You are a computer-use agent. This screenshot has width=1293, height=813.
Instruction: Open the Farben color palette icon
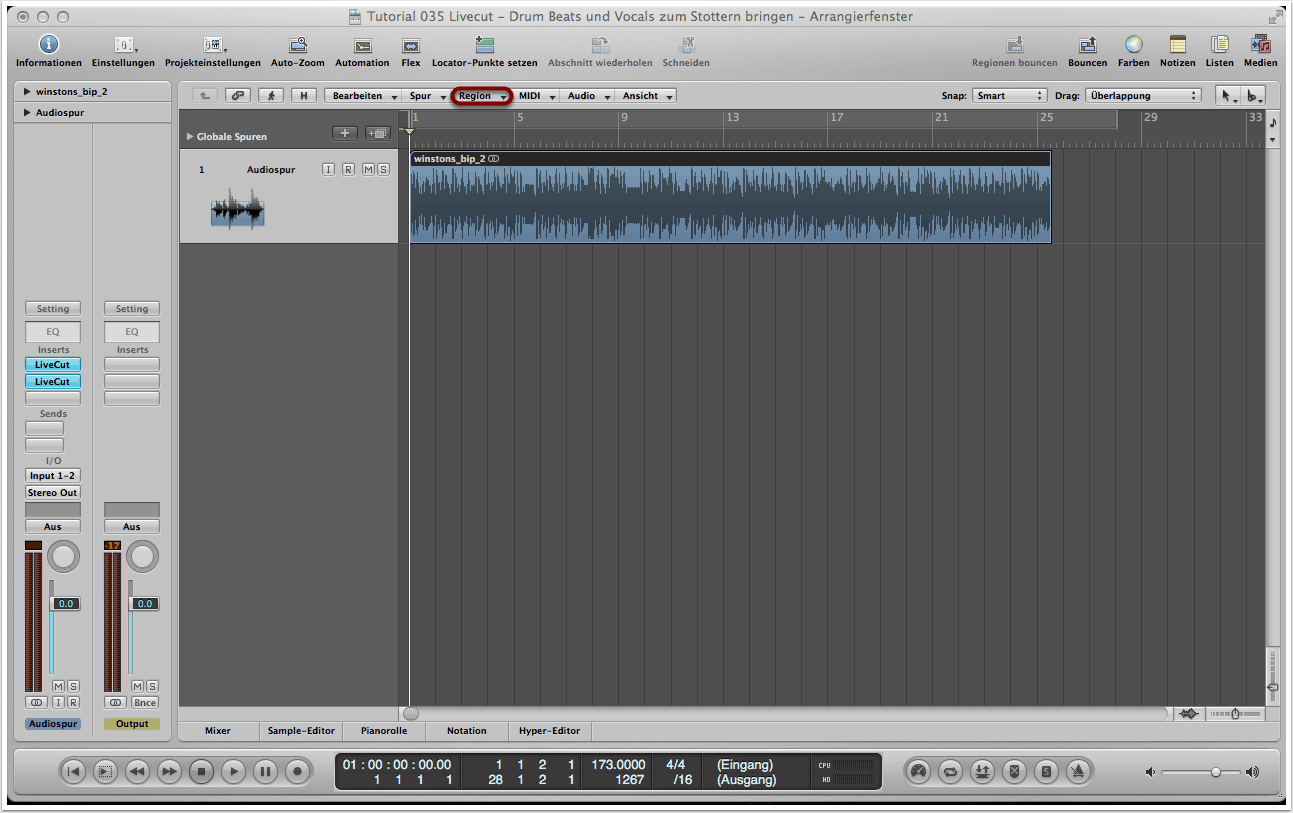click(1133, 45)
